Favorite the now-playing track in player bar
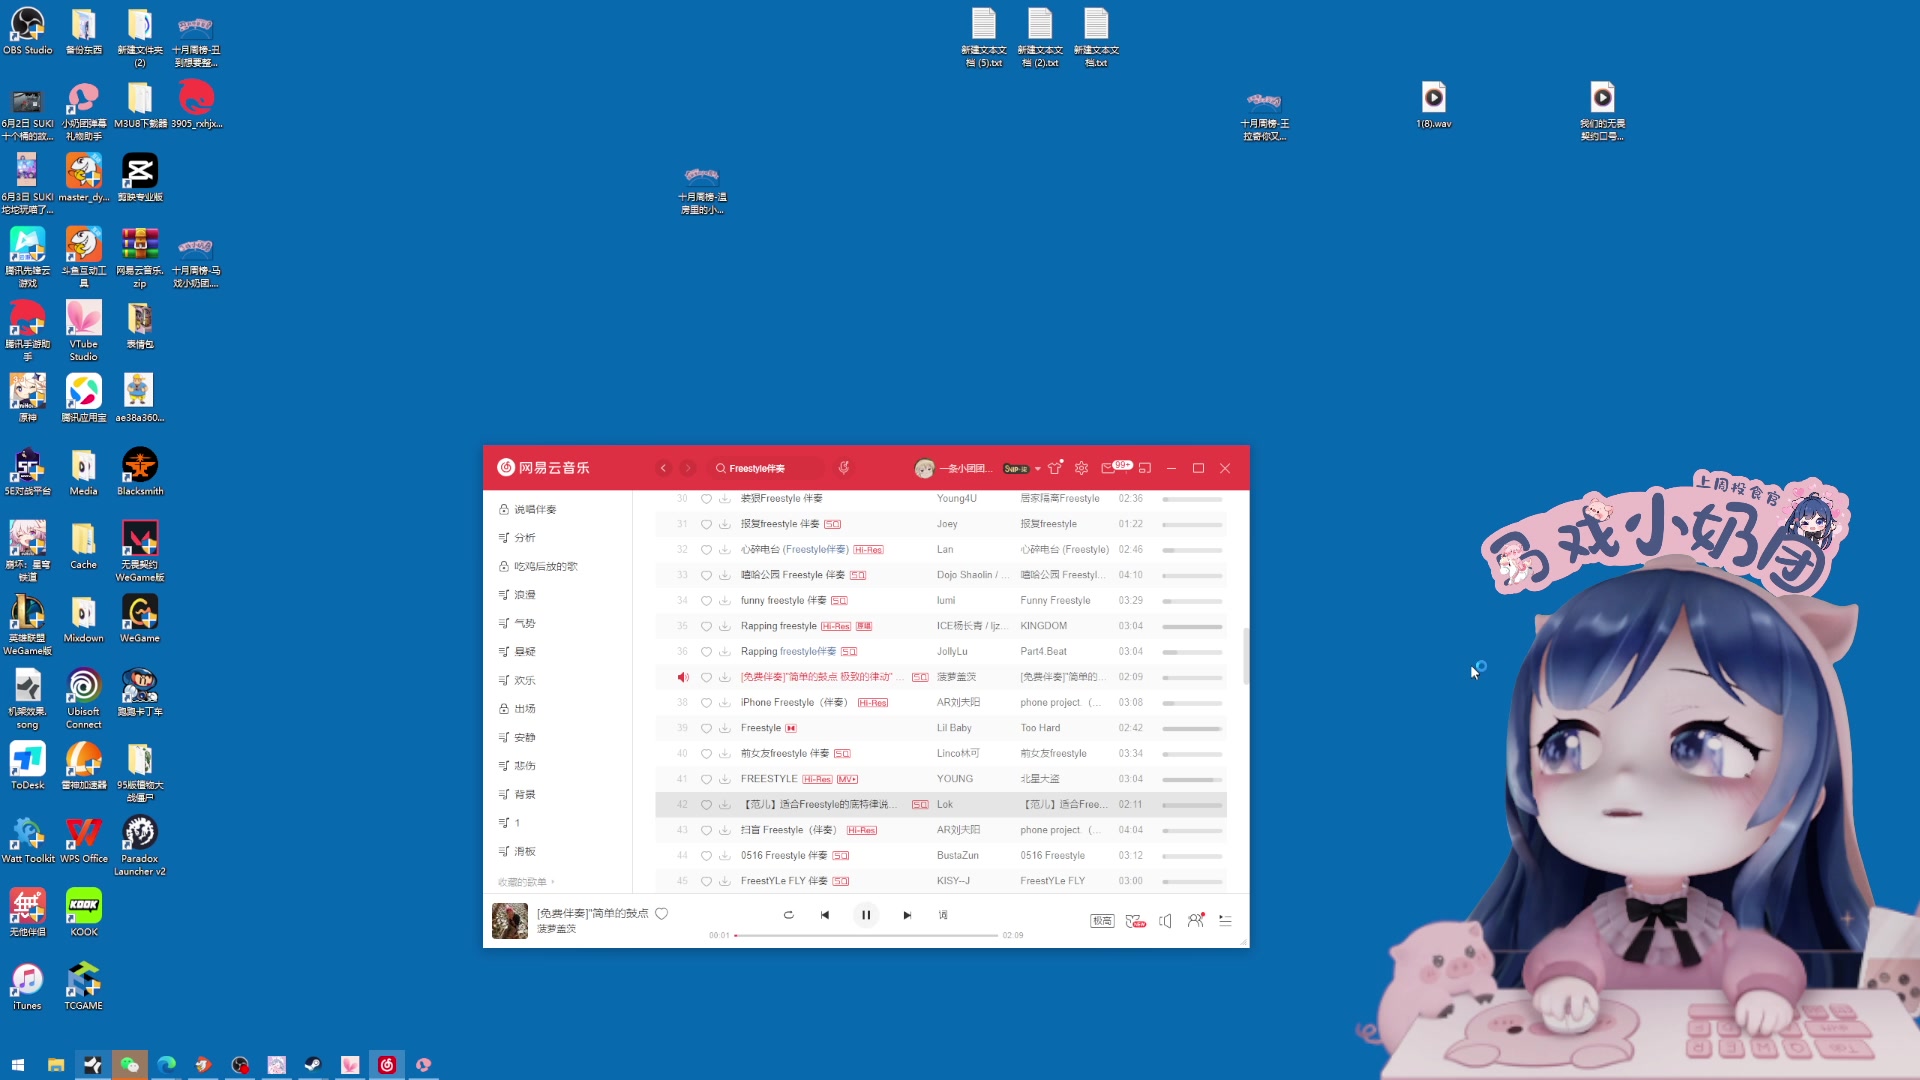The image size is (1920, 1080). pyautogui.click(x=661, y=913)
